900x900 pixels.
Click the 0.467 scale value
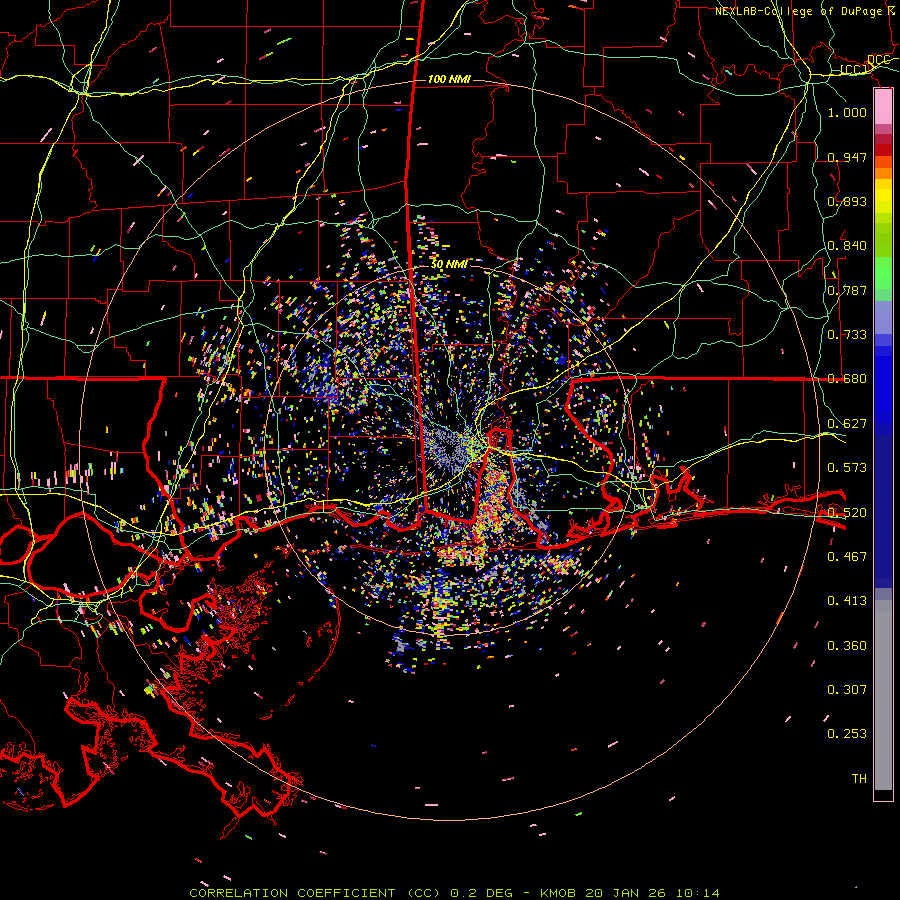847,557
